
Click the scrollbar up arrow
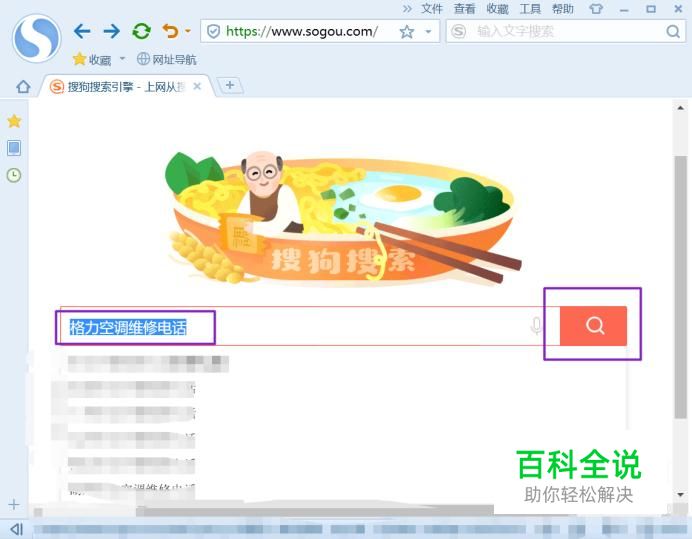point(681,108)
